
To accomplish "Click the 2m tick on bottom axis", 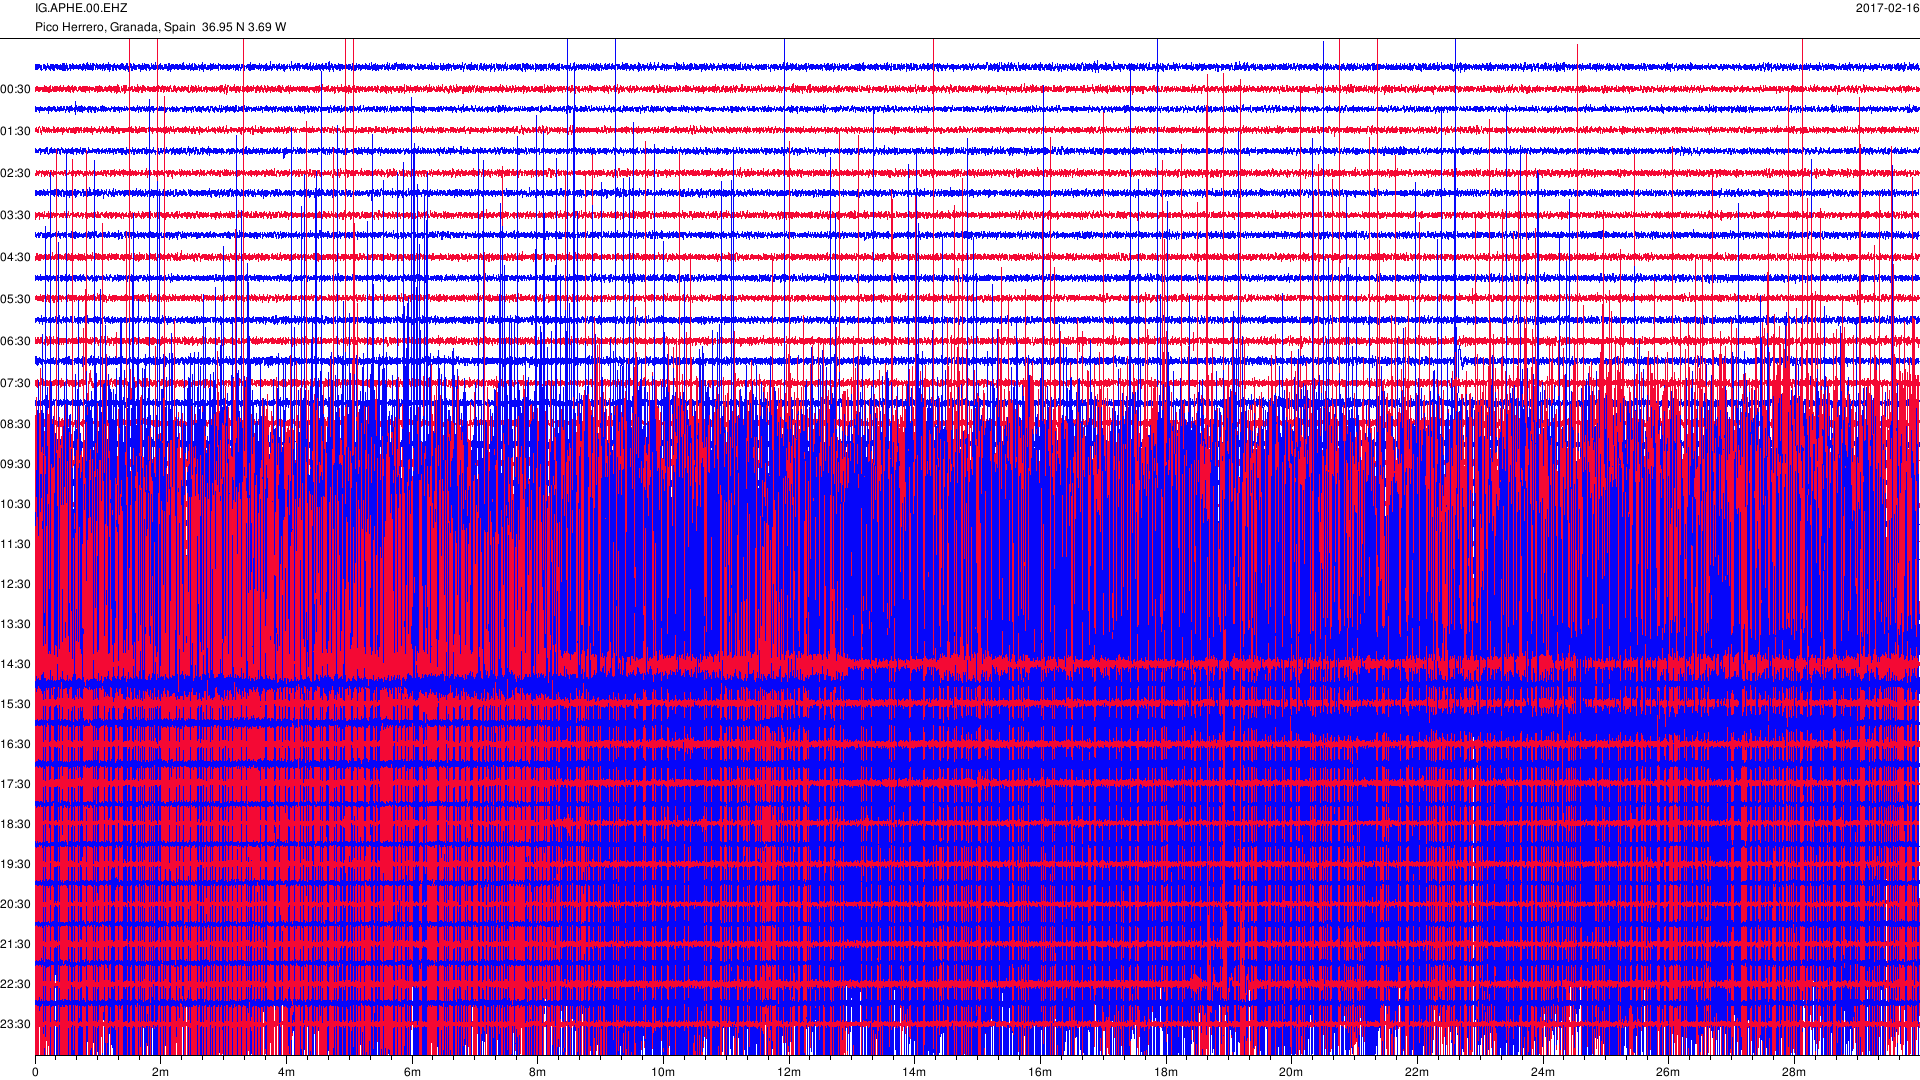I will (x=160, y=1072).
